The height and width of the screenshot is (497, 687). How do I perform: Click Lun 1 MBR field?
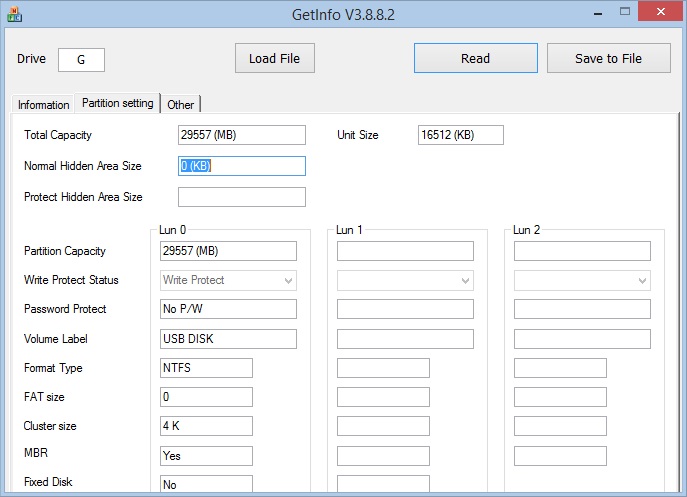(x=383, y=456)
